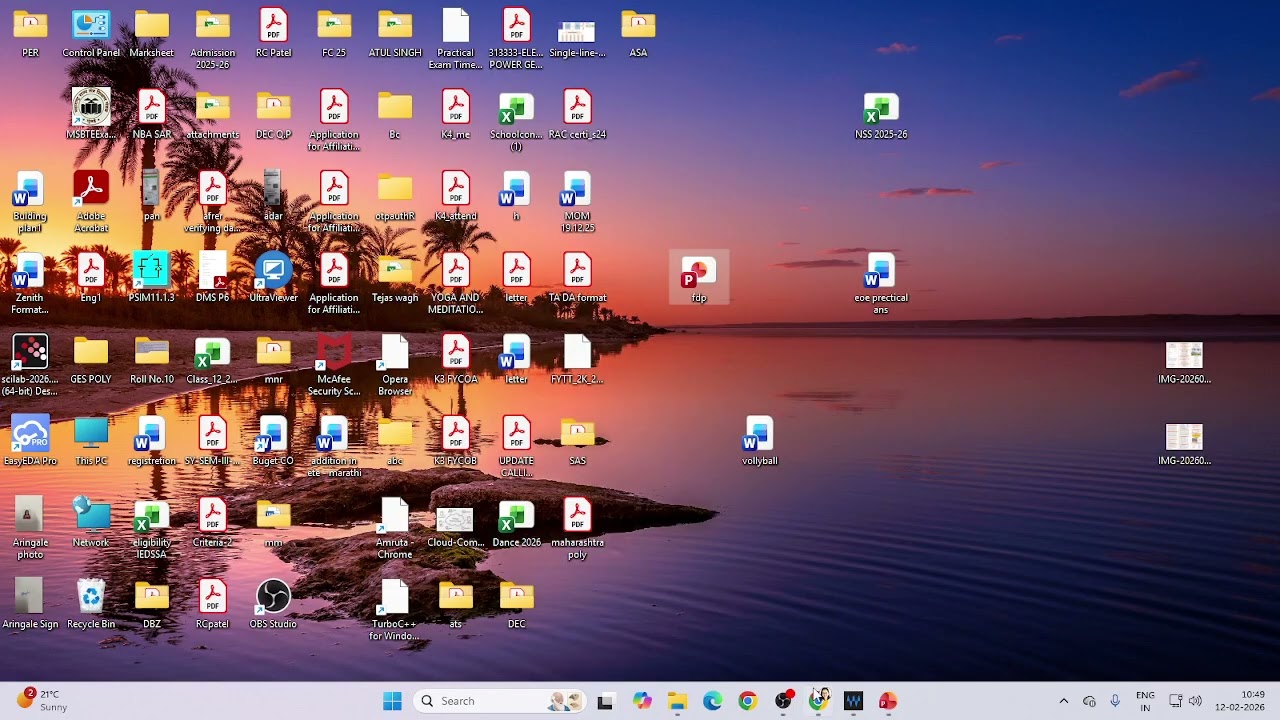
Task: Select the RC Patel PDF file
Action: 273,34
